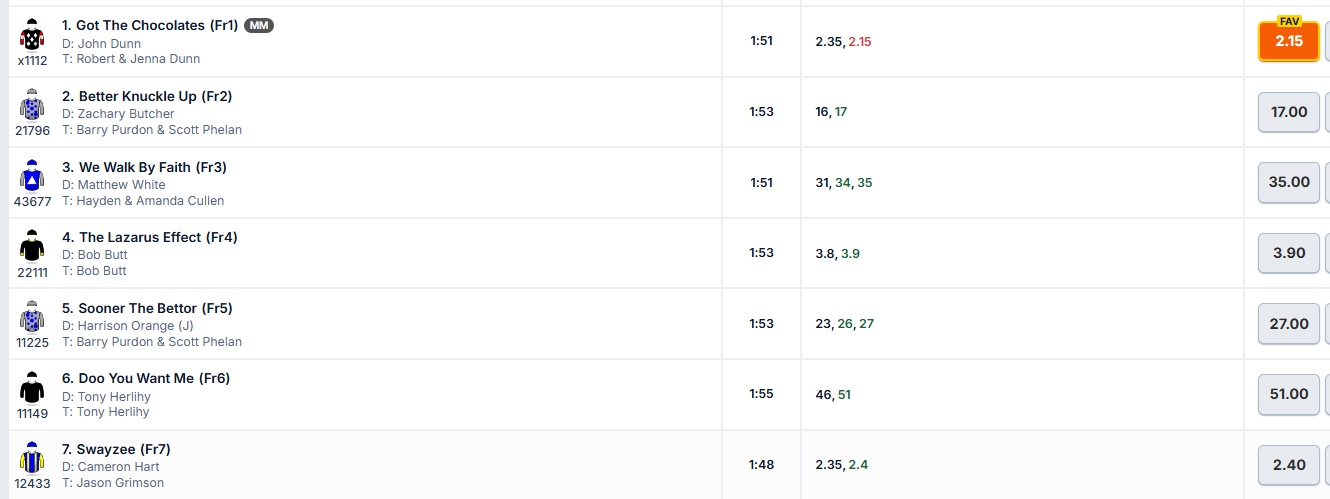Click the silks icon for Got The Chocolates
Image resolution: width=1330 pixels, height=499 pixels.
pyautogui.click(x=32, y=35)
